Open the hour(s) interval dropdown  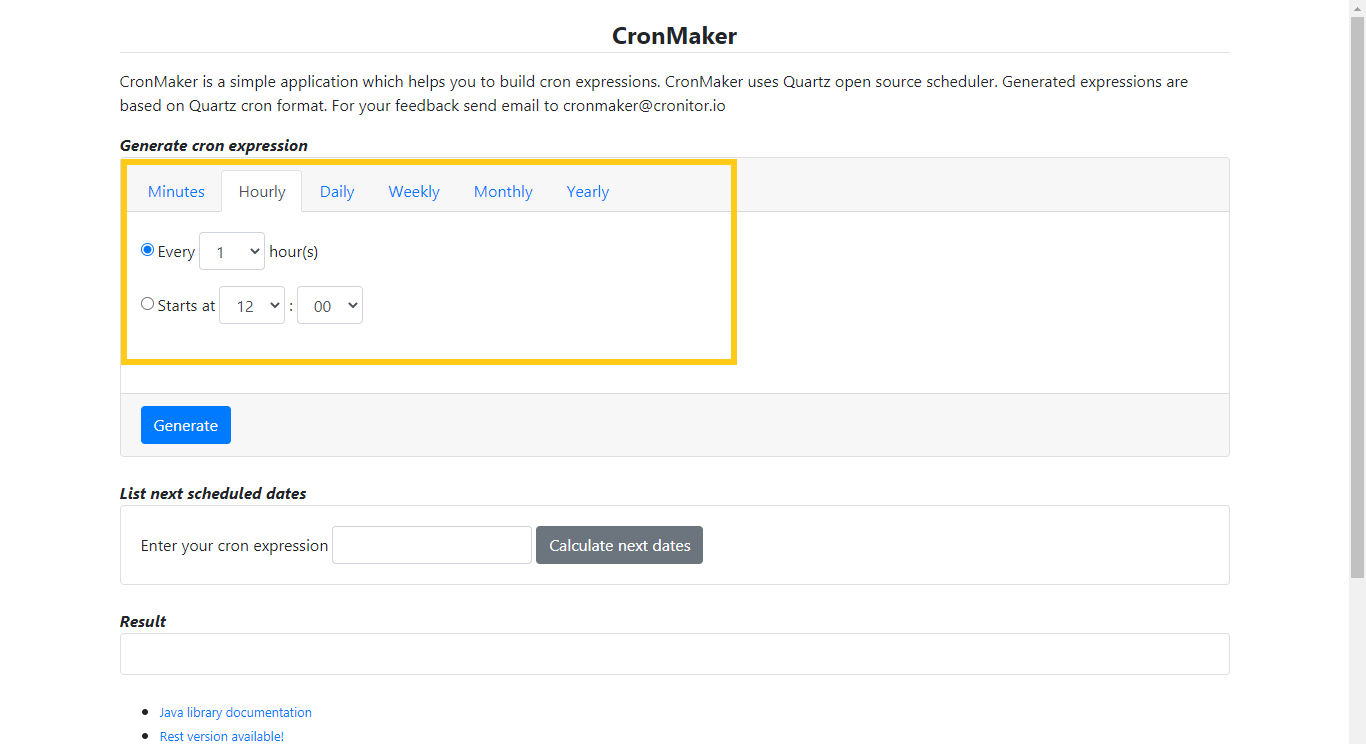[231, 251]
